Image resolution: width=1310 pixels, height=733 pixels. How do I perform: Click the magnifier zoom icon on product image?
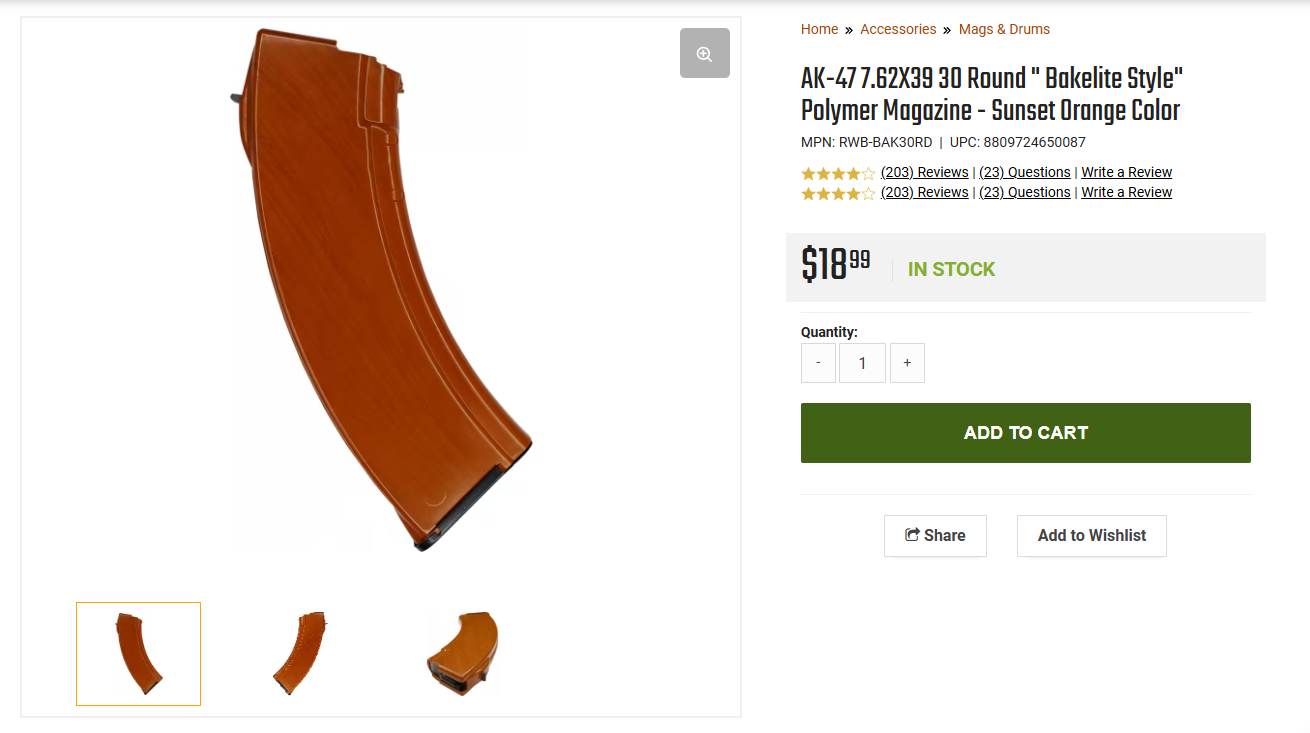[x=705, y=53]
